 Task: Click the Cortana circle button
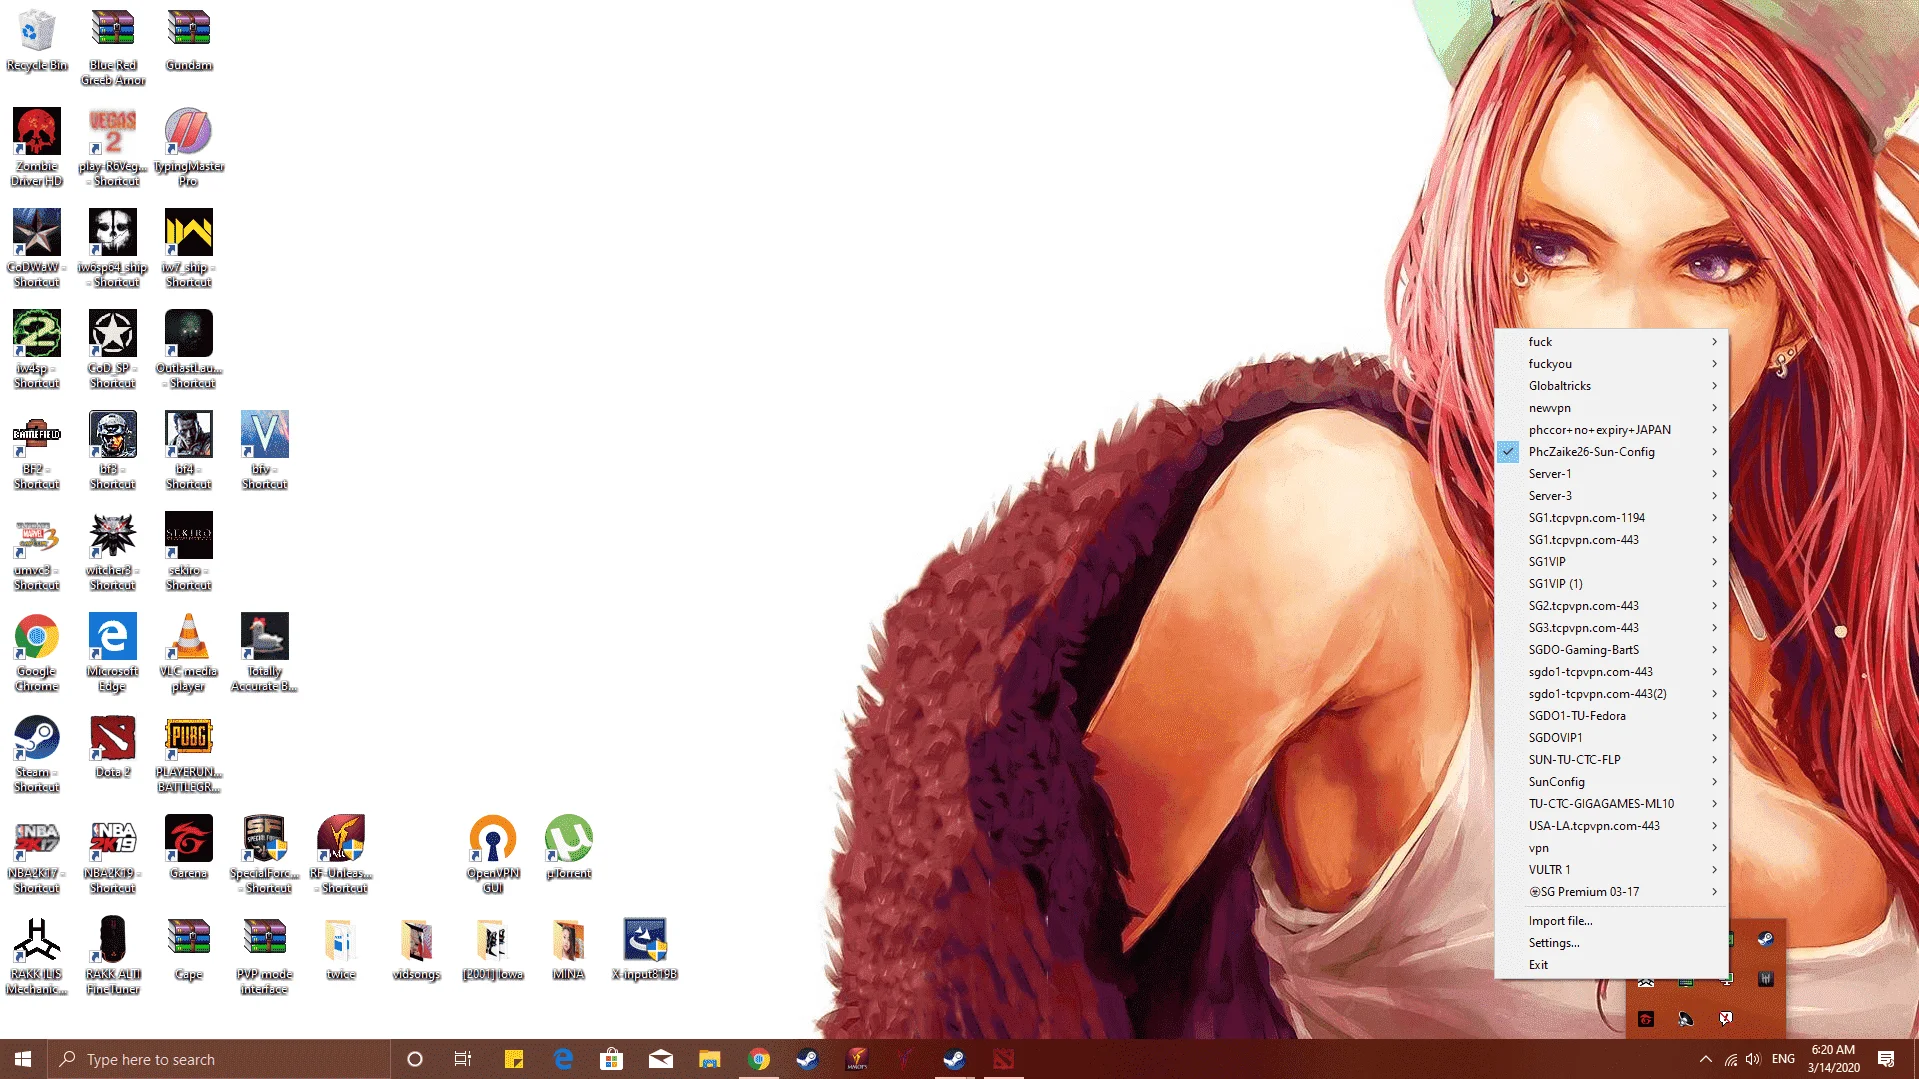[x=415, y=1059]
